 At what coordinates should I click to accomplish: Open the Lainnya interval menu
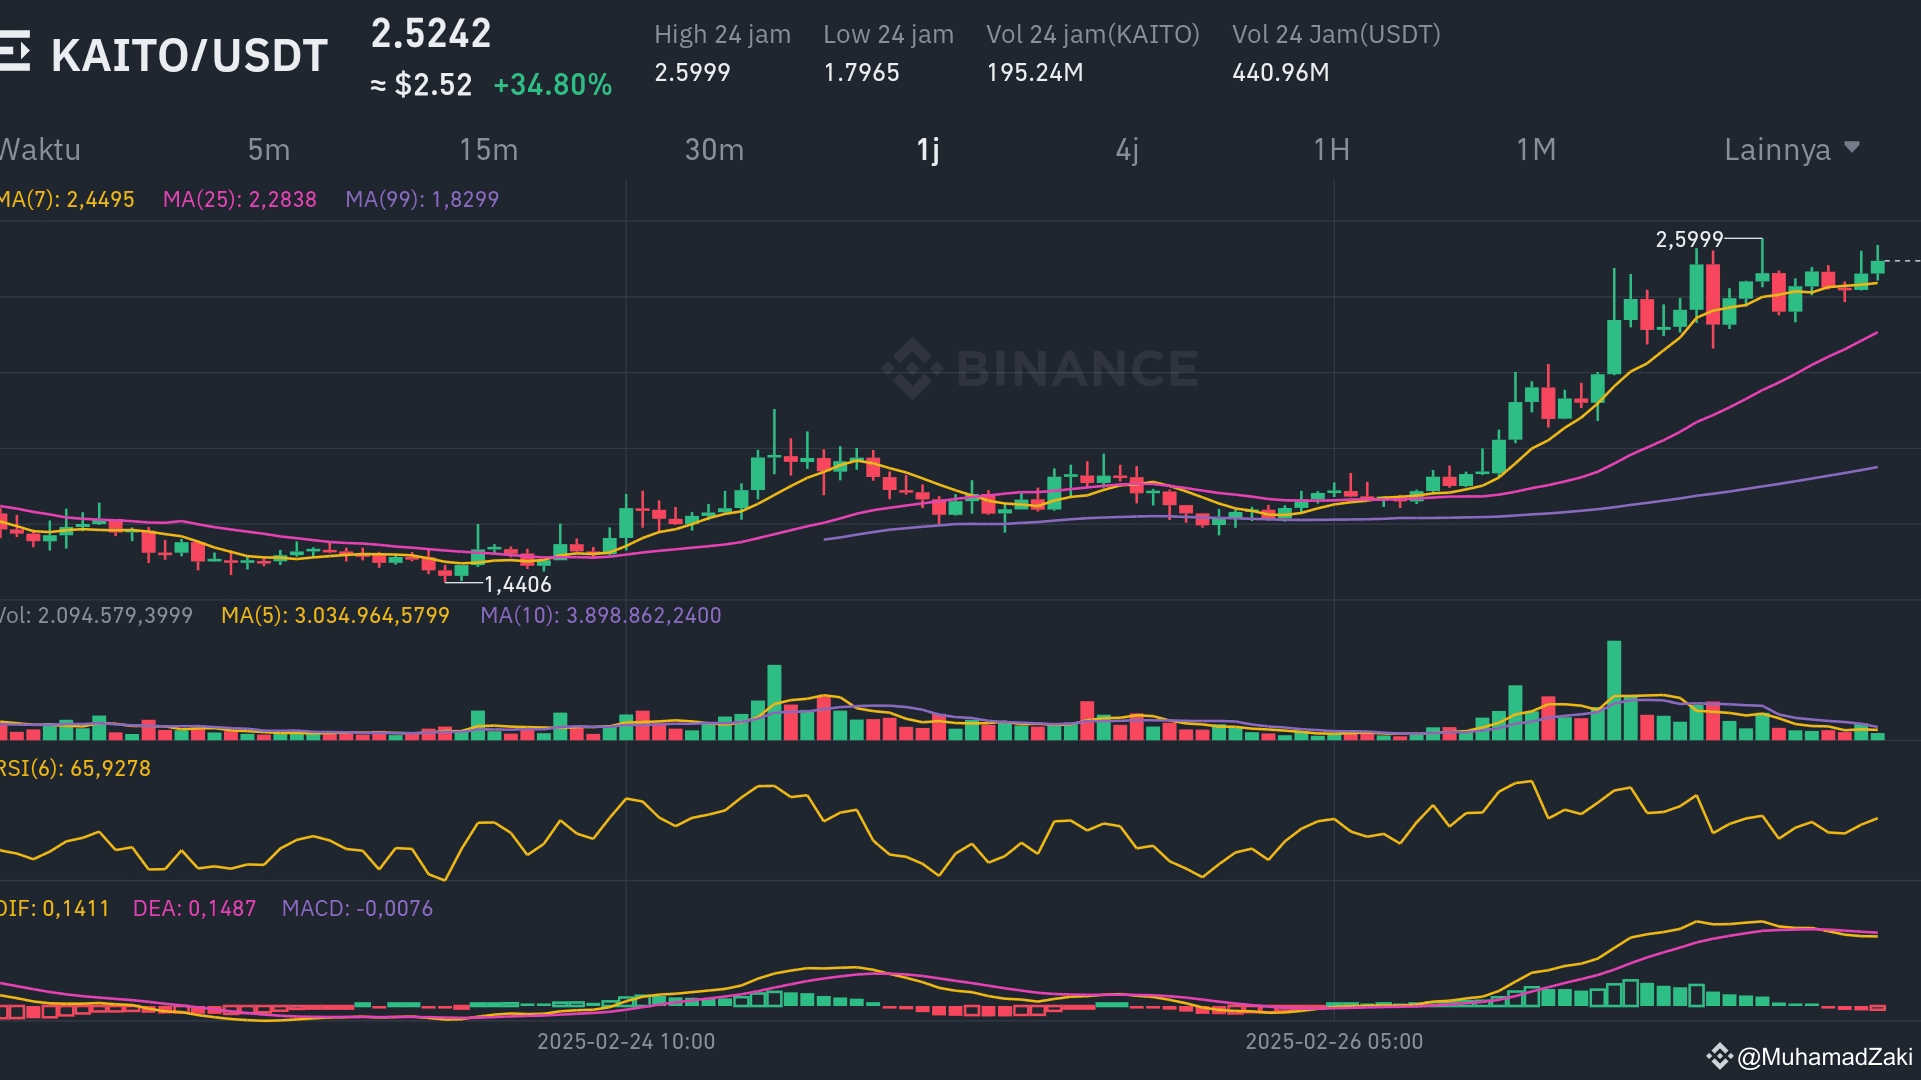pyautogui.click(x=1777, y=150)
